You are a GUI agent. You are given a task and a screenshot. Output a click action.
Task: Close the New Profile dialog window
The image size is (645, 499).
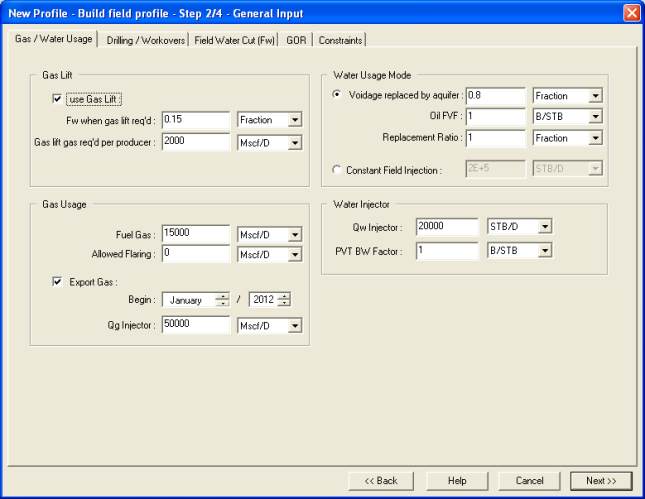point(631,13)
